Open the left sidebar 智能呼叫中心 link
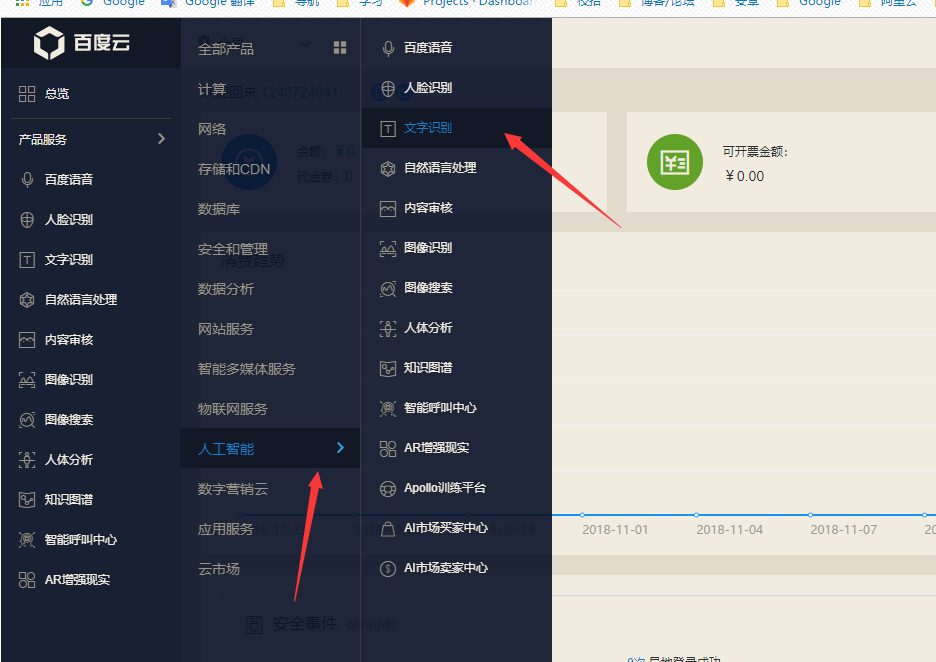Viewport: 936px width, 662px height. tap(81, 540)
